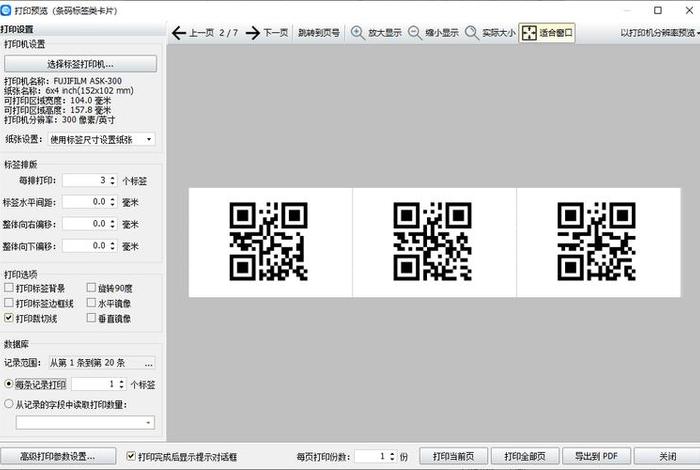Click the middle QR code label in preview
The width and height of the screenshot is (700, 470).
(x=433, y=241)
